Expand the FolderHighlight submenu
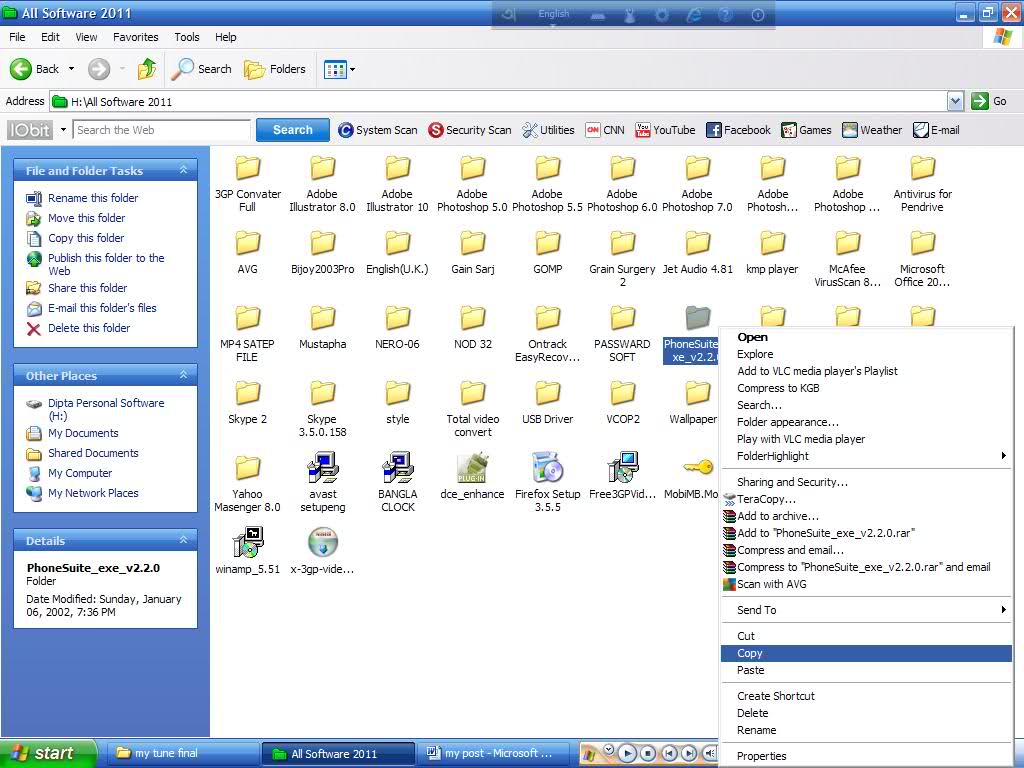This screenshot has width=1024, height=768. coord(866,456)
